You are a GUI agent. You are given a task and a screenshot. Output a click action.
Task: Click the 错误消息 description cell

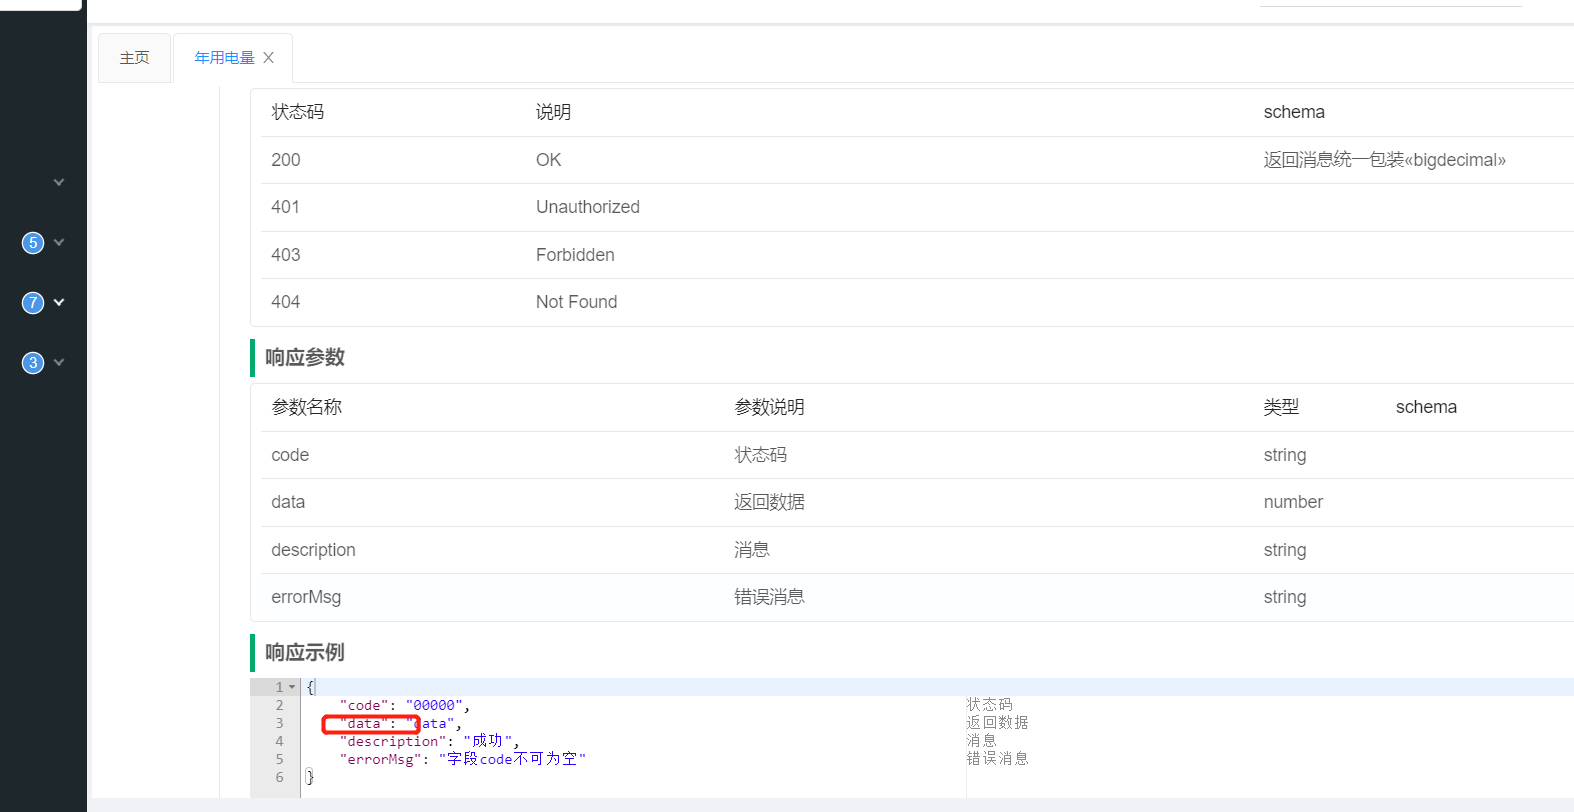click(769, 597)
